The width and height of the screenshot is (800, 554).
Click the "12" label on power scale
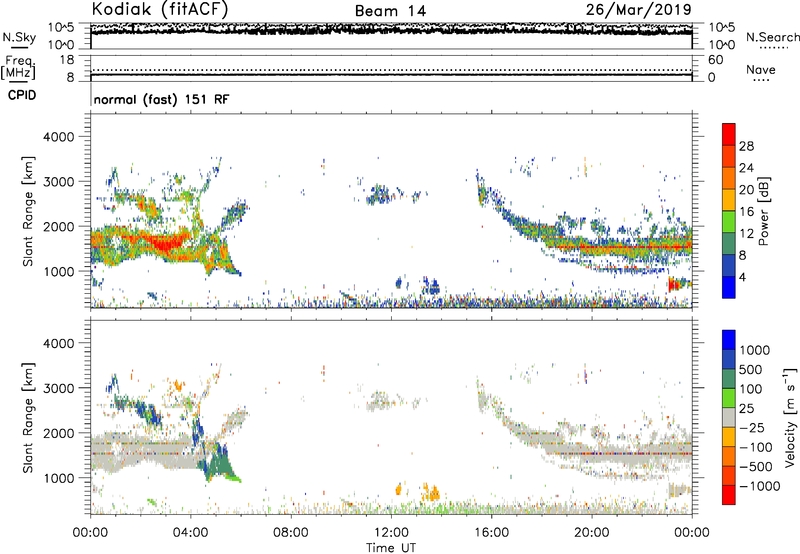point(746,234)
